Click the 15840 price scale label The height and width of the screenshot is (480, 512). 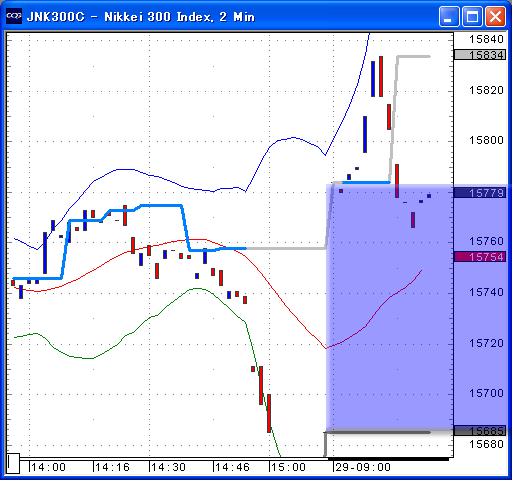pyautogui.click(x=486, y=39)
